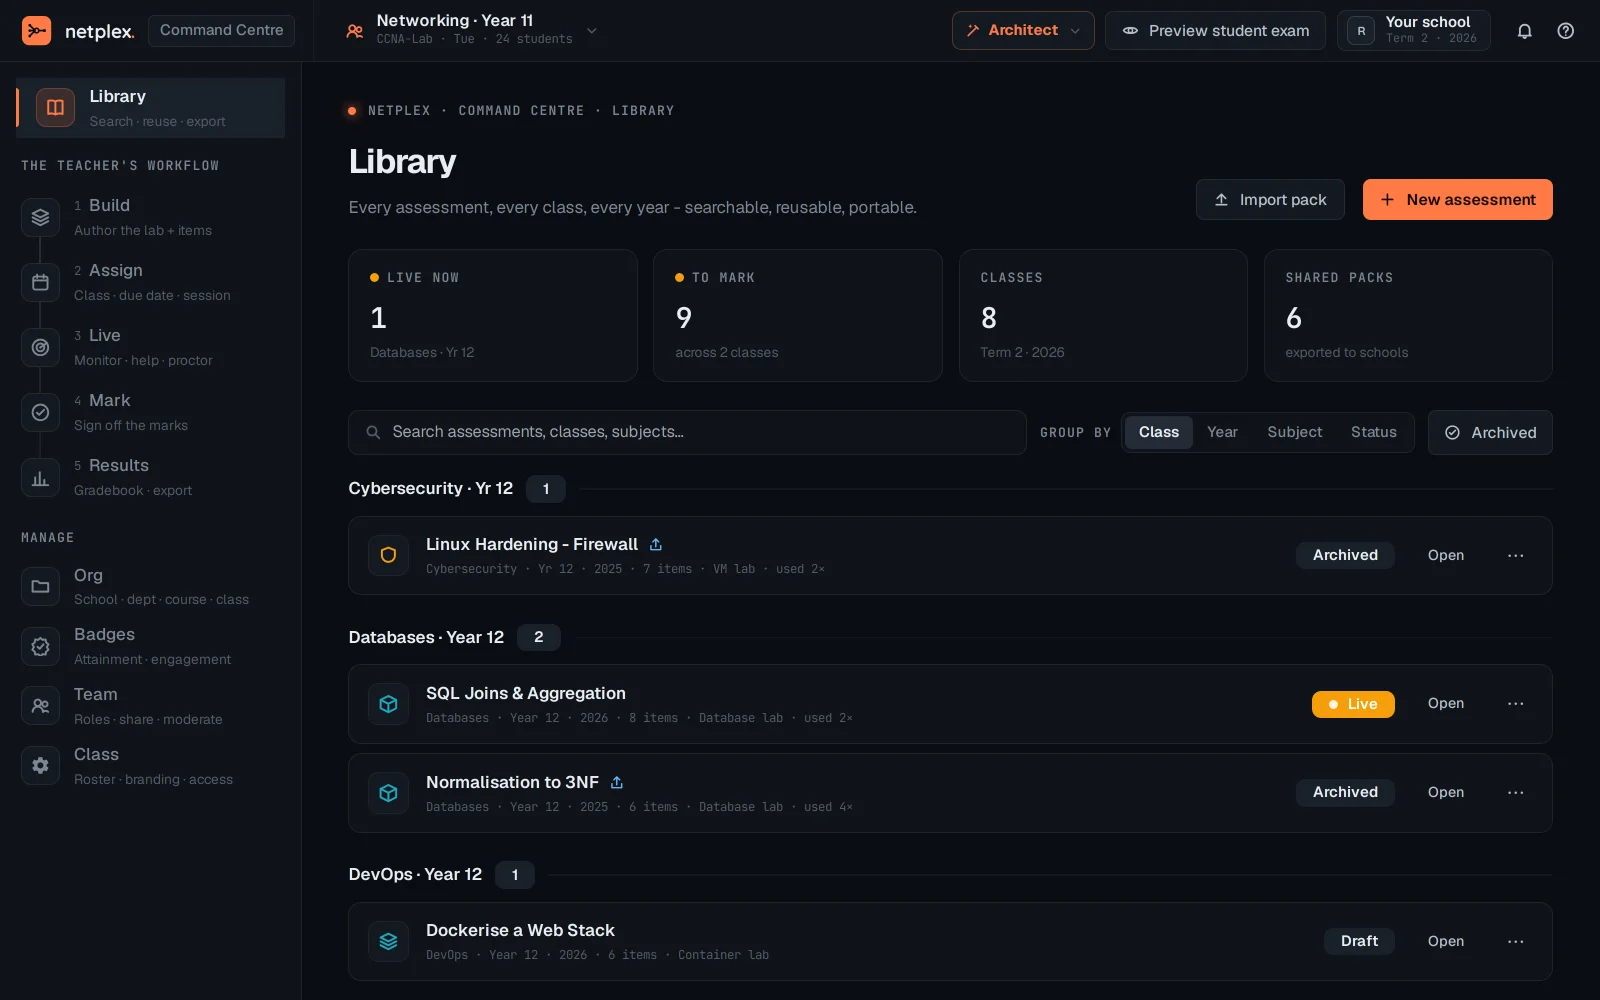Open the notifications bell
1600x1000 pixels.
1524,31
